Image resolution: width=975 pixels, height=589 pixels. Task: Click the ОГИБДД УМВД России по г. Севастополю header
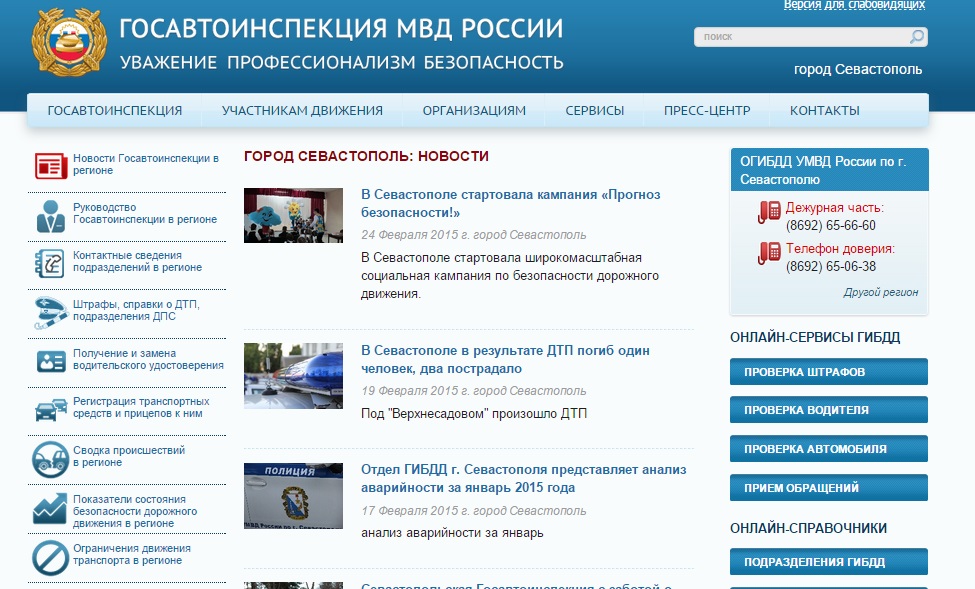pos(829,170)
